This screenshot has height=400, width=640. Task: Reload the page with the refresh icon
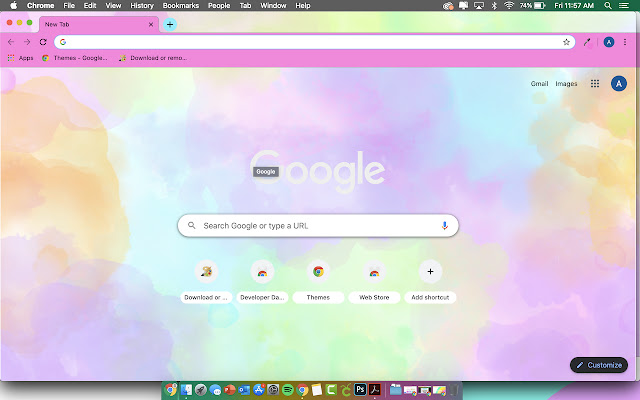(43, 42)
